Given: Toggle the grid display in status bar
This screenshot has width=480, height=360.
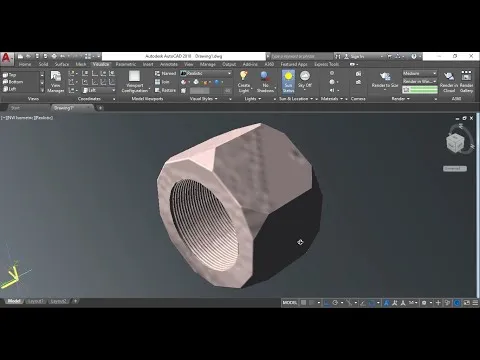Looking at the screenshot, I should coord(303,303).
